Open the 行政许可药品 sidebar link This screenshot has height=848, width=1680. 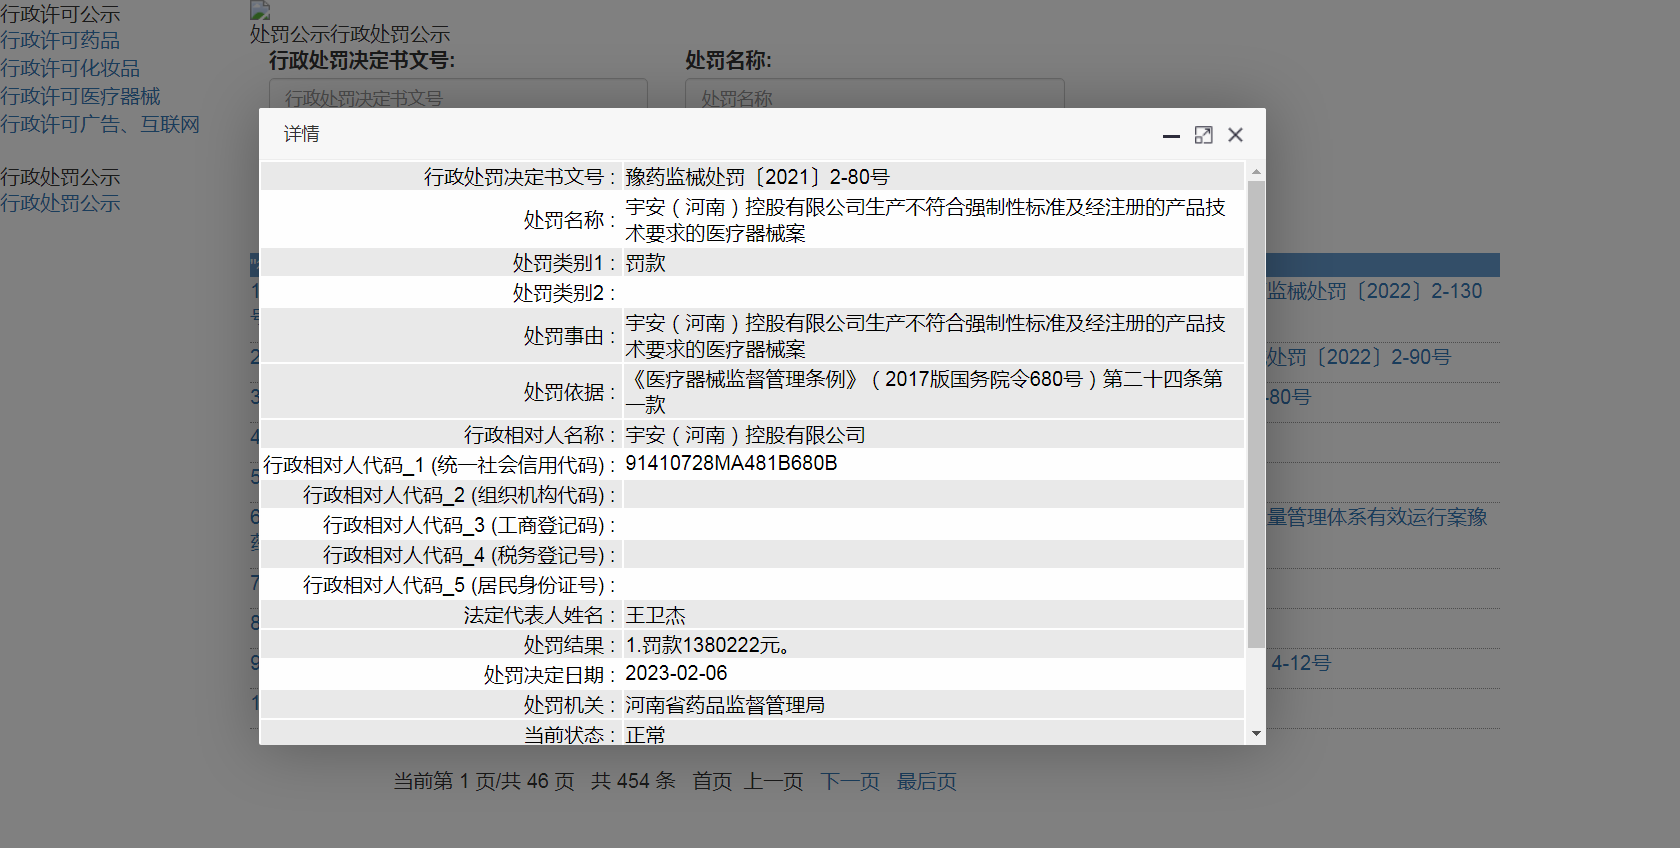[x=60, y=41]
